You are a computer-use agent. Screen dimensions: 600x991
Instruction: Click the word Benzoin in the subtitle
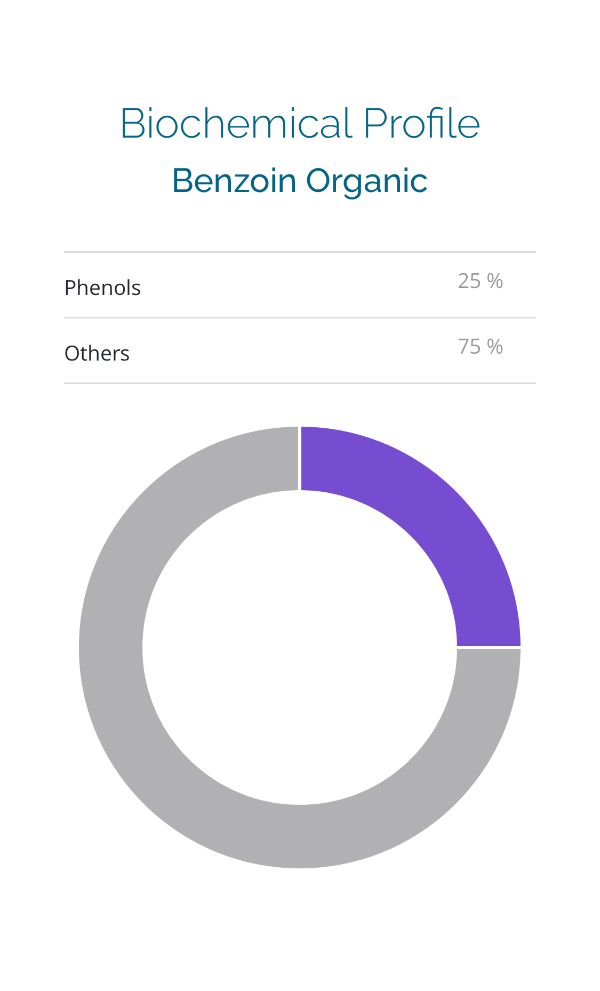click(235, 181)
